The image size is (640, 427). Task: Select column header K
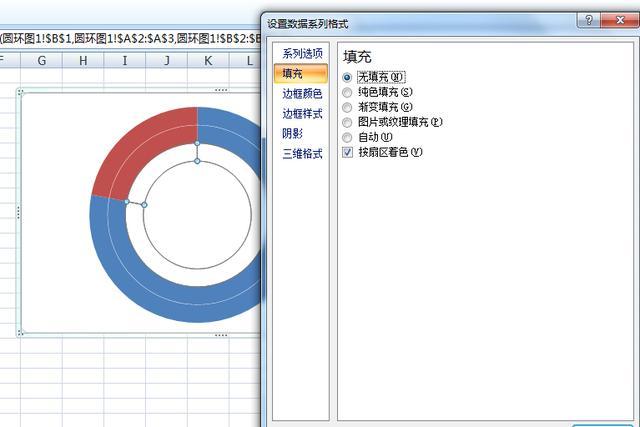click(x=208, y=60)
